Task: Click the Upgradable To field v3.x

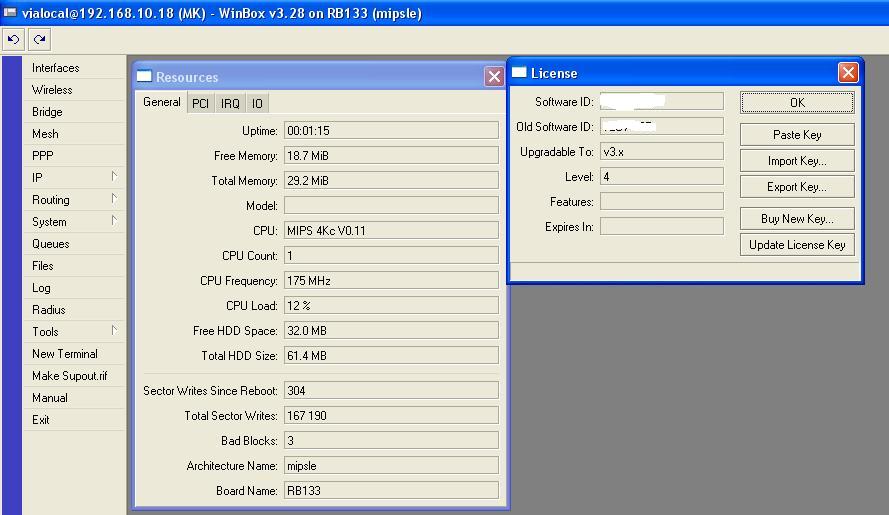Action: tap(662, 151)
